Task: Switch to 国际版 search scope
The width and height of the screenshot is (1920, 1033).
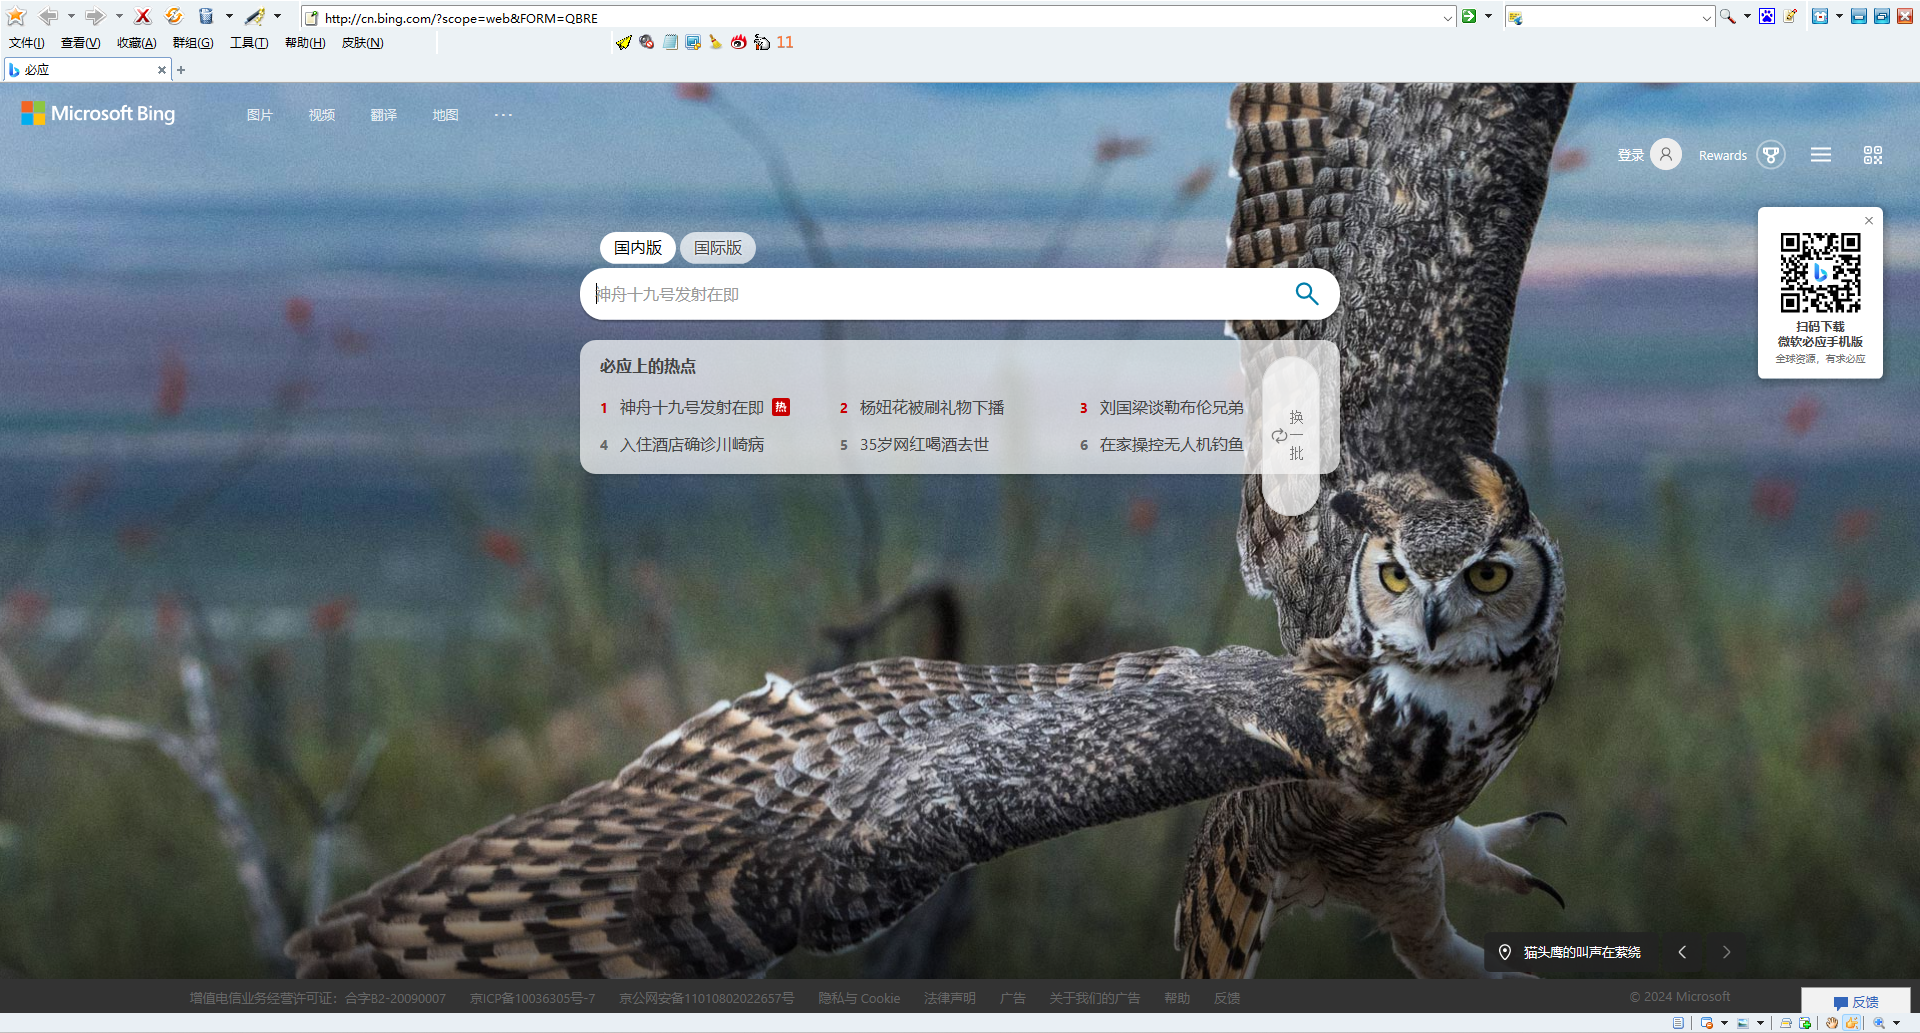Action: (x=718, y=248)
